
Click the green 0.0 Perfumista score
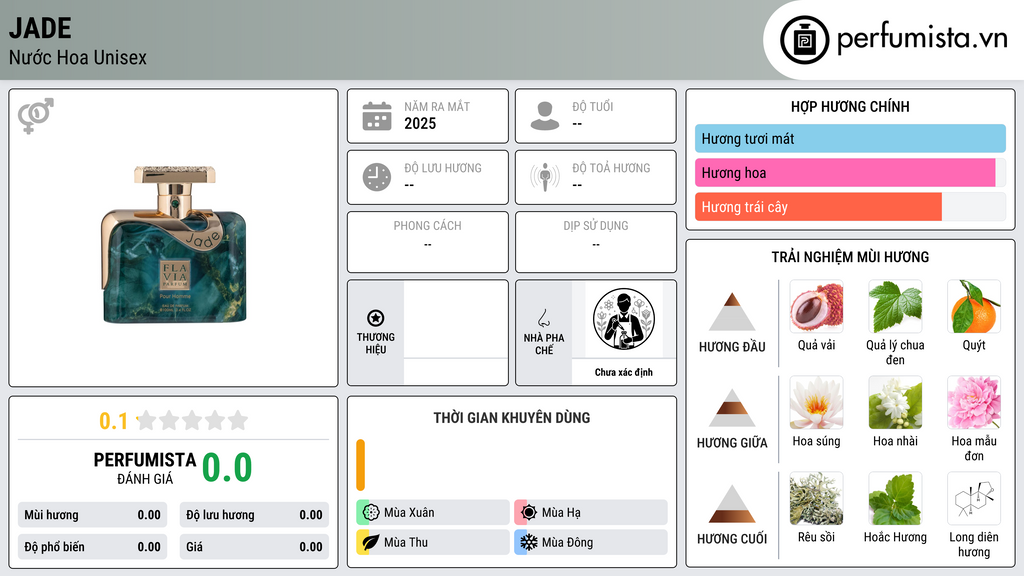[227, 468]
